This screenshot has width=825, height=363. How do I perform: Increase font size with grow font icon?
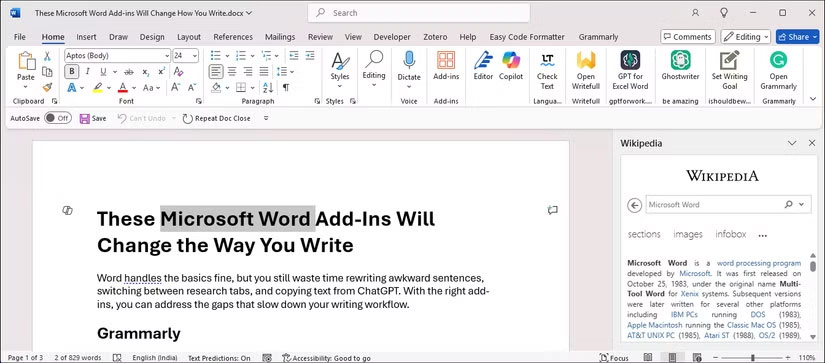pos(176,87)
